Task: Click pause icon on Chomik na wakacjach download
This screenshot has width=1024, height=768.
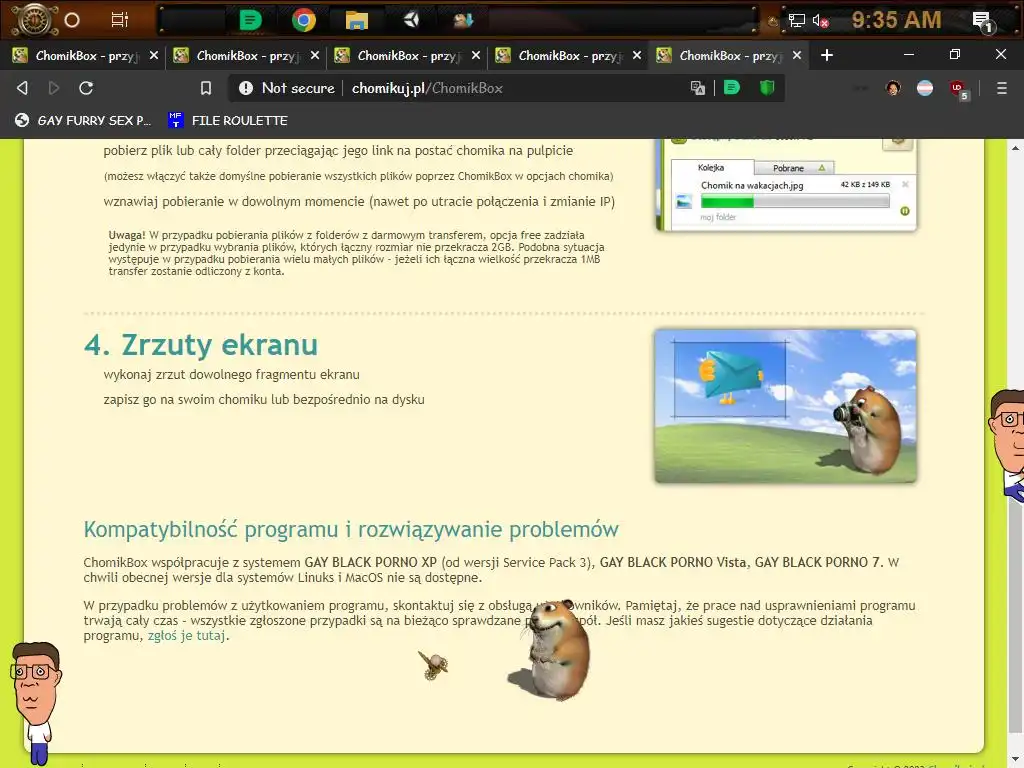Action: (904, 211)
